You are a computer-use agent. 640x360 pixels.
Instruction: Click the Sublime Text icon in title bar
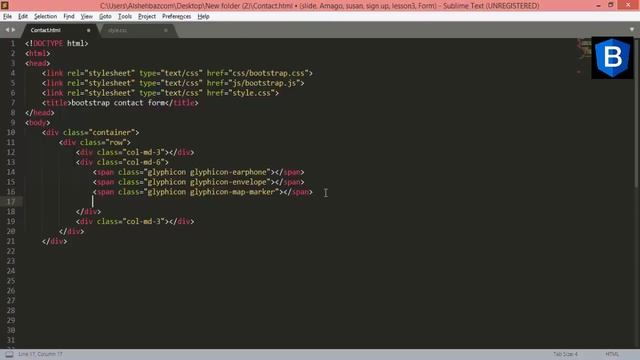5,5
